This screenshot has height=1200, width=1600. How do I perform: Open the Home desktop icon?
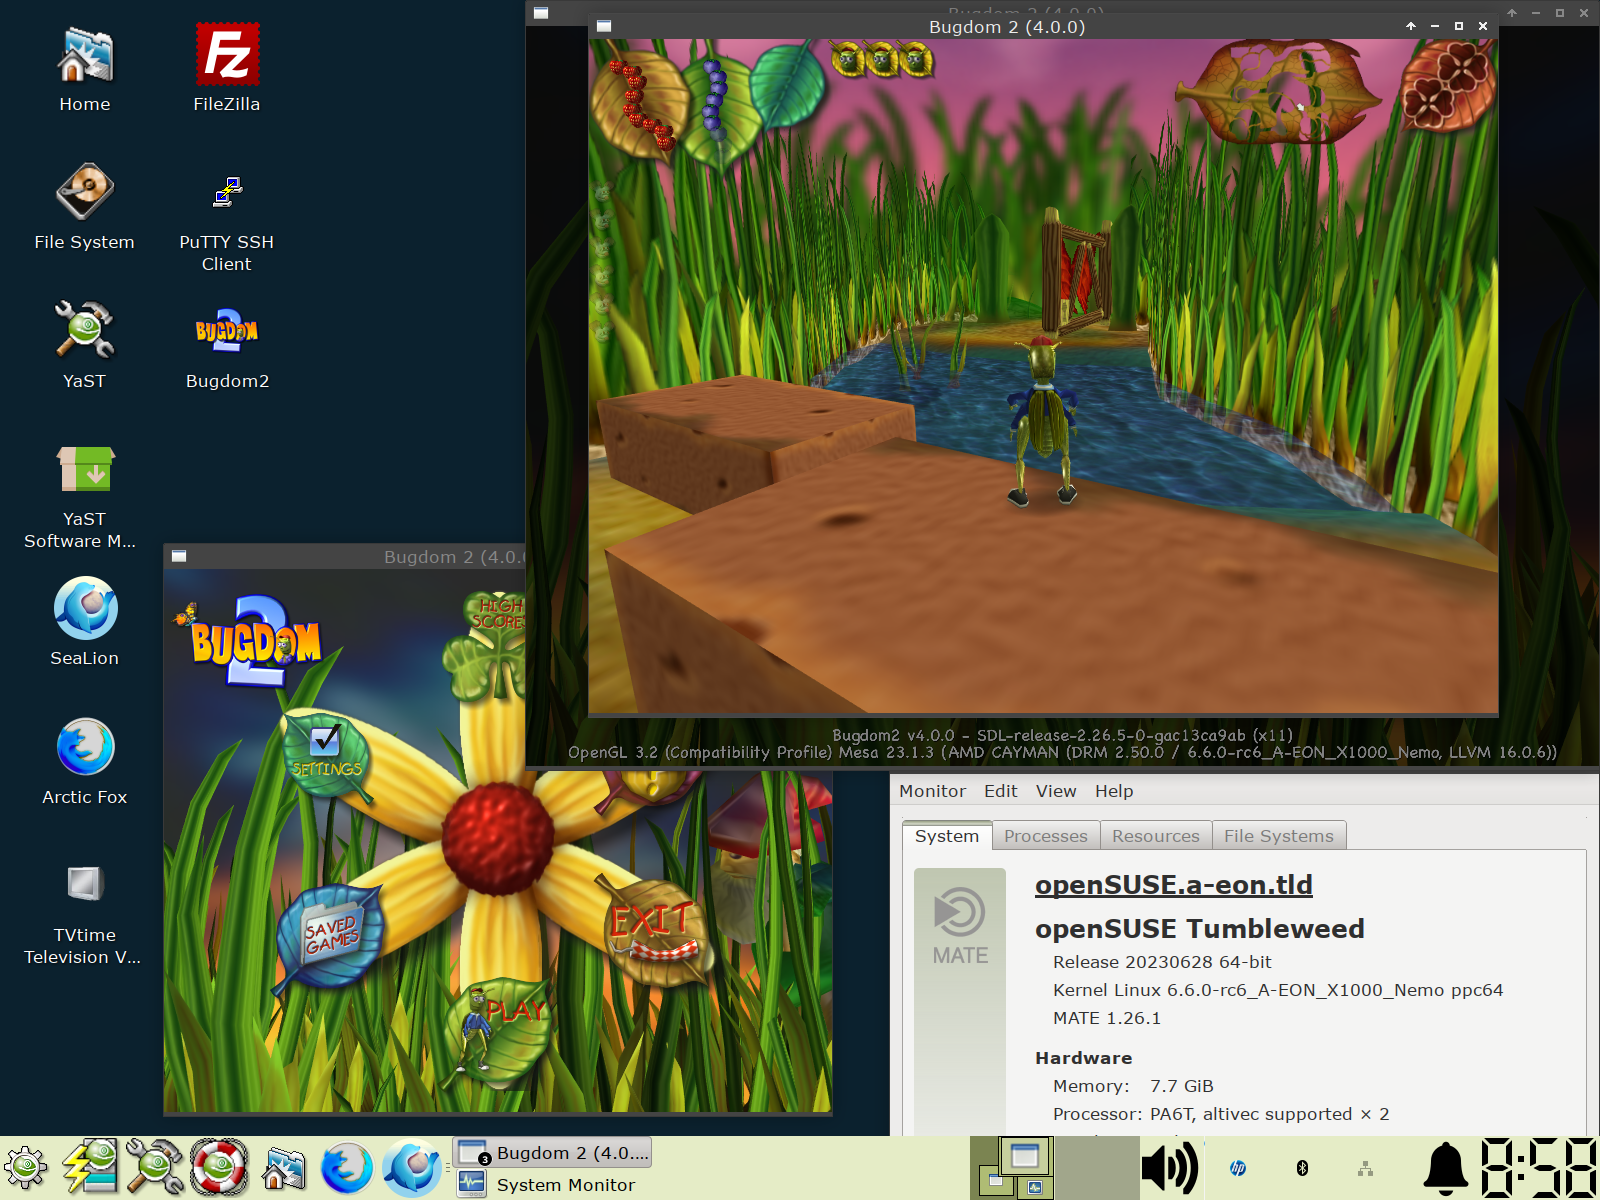[x=85, y=68]
